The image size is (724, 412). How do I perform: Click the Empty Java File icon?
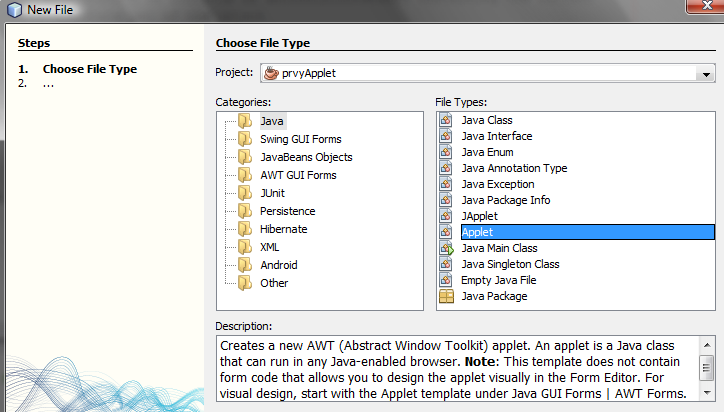click(446, 280)
